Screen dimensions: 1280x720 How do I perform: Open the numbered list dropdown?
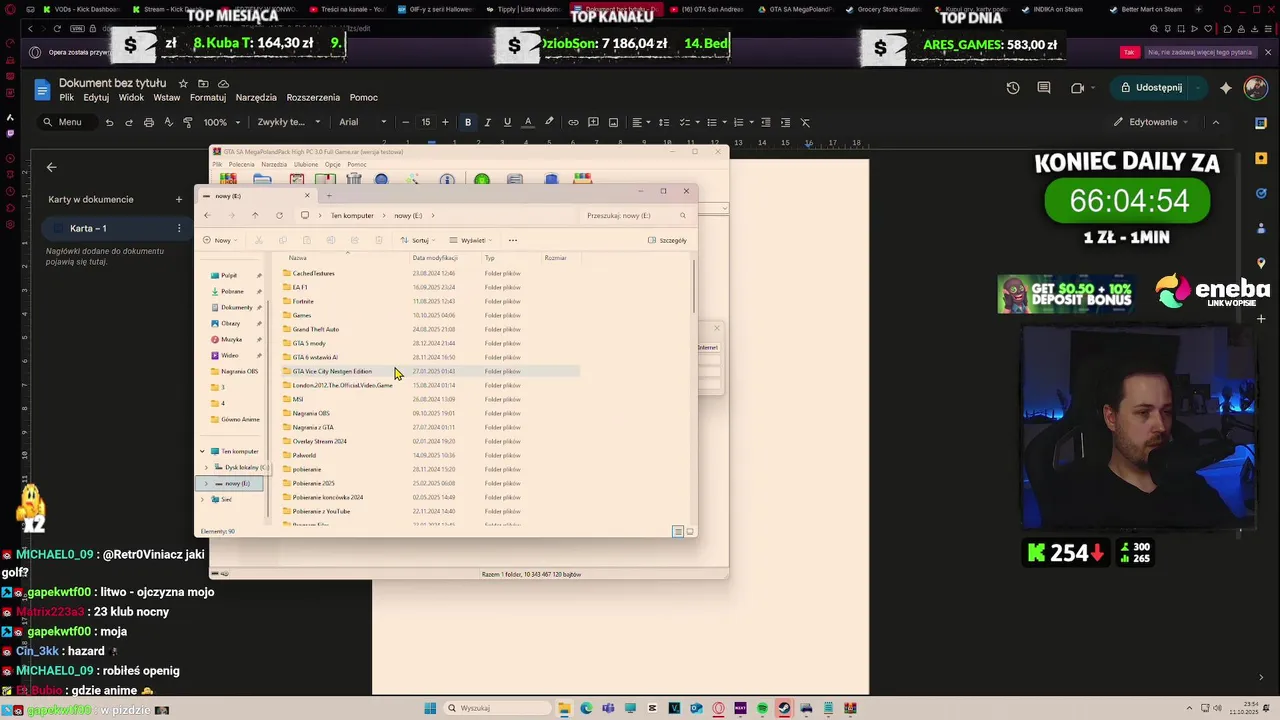point(742,122)
